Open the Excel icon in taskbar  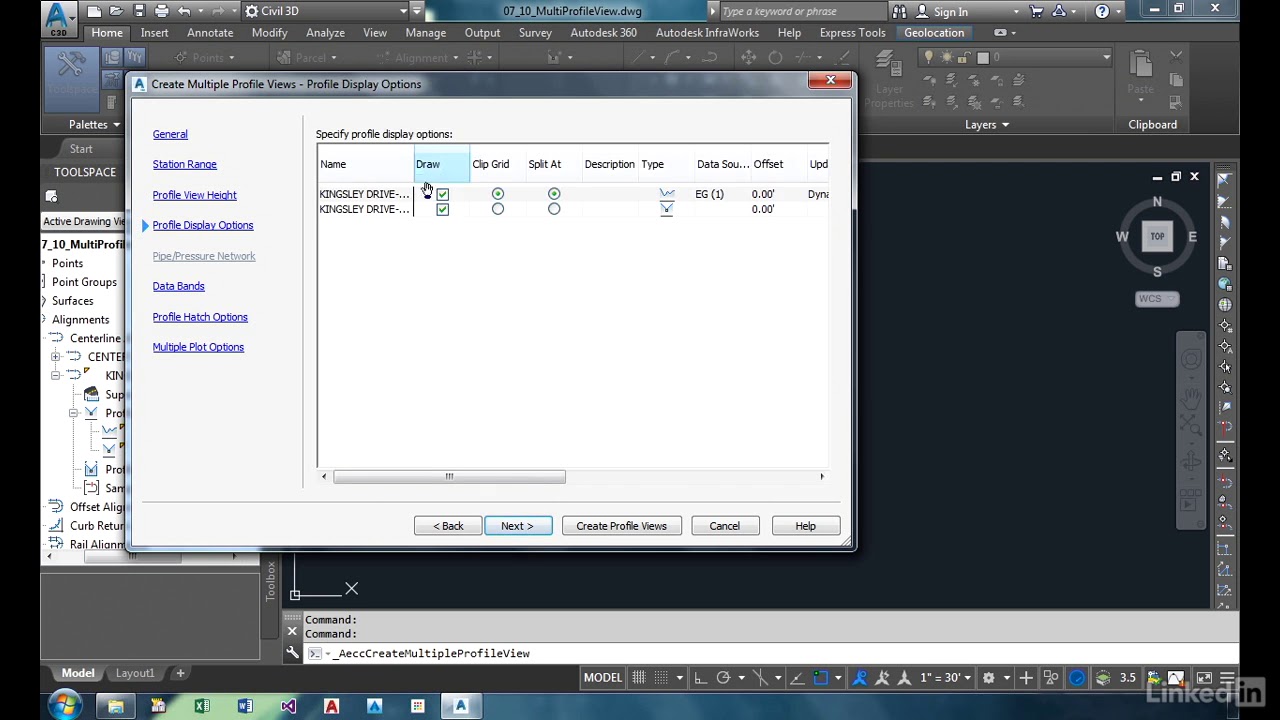[202, 707]
